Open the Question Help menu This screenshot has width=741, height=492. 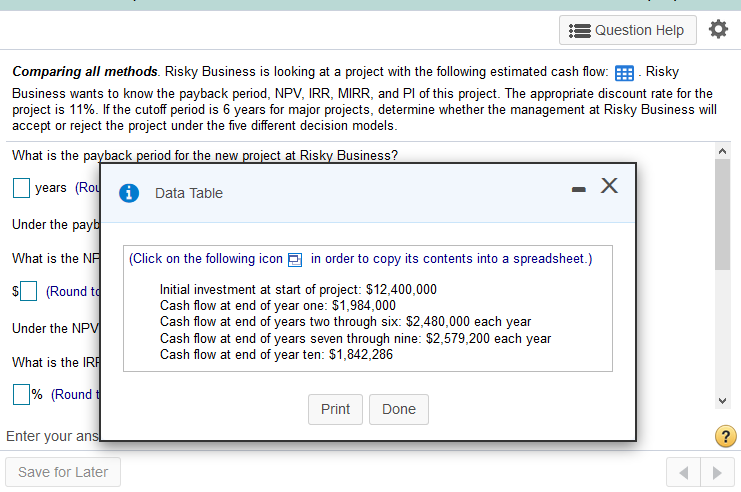(628, 30)
